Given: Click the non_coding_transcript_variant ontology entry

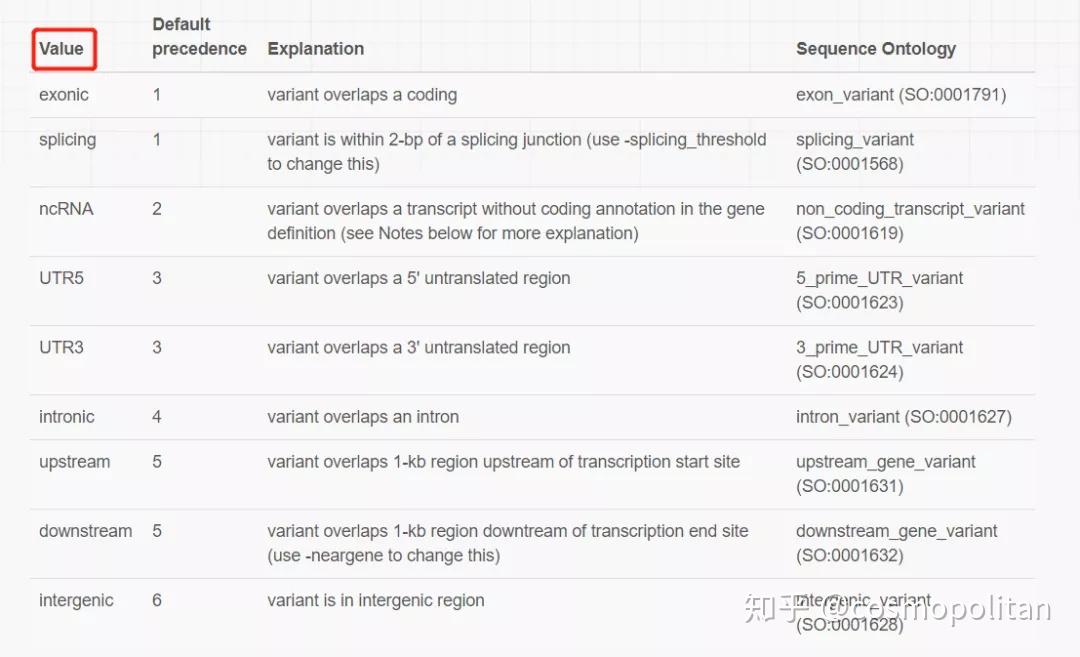Looking at the screenshot, I should pos(910,220).
